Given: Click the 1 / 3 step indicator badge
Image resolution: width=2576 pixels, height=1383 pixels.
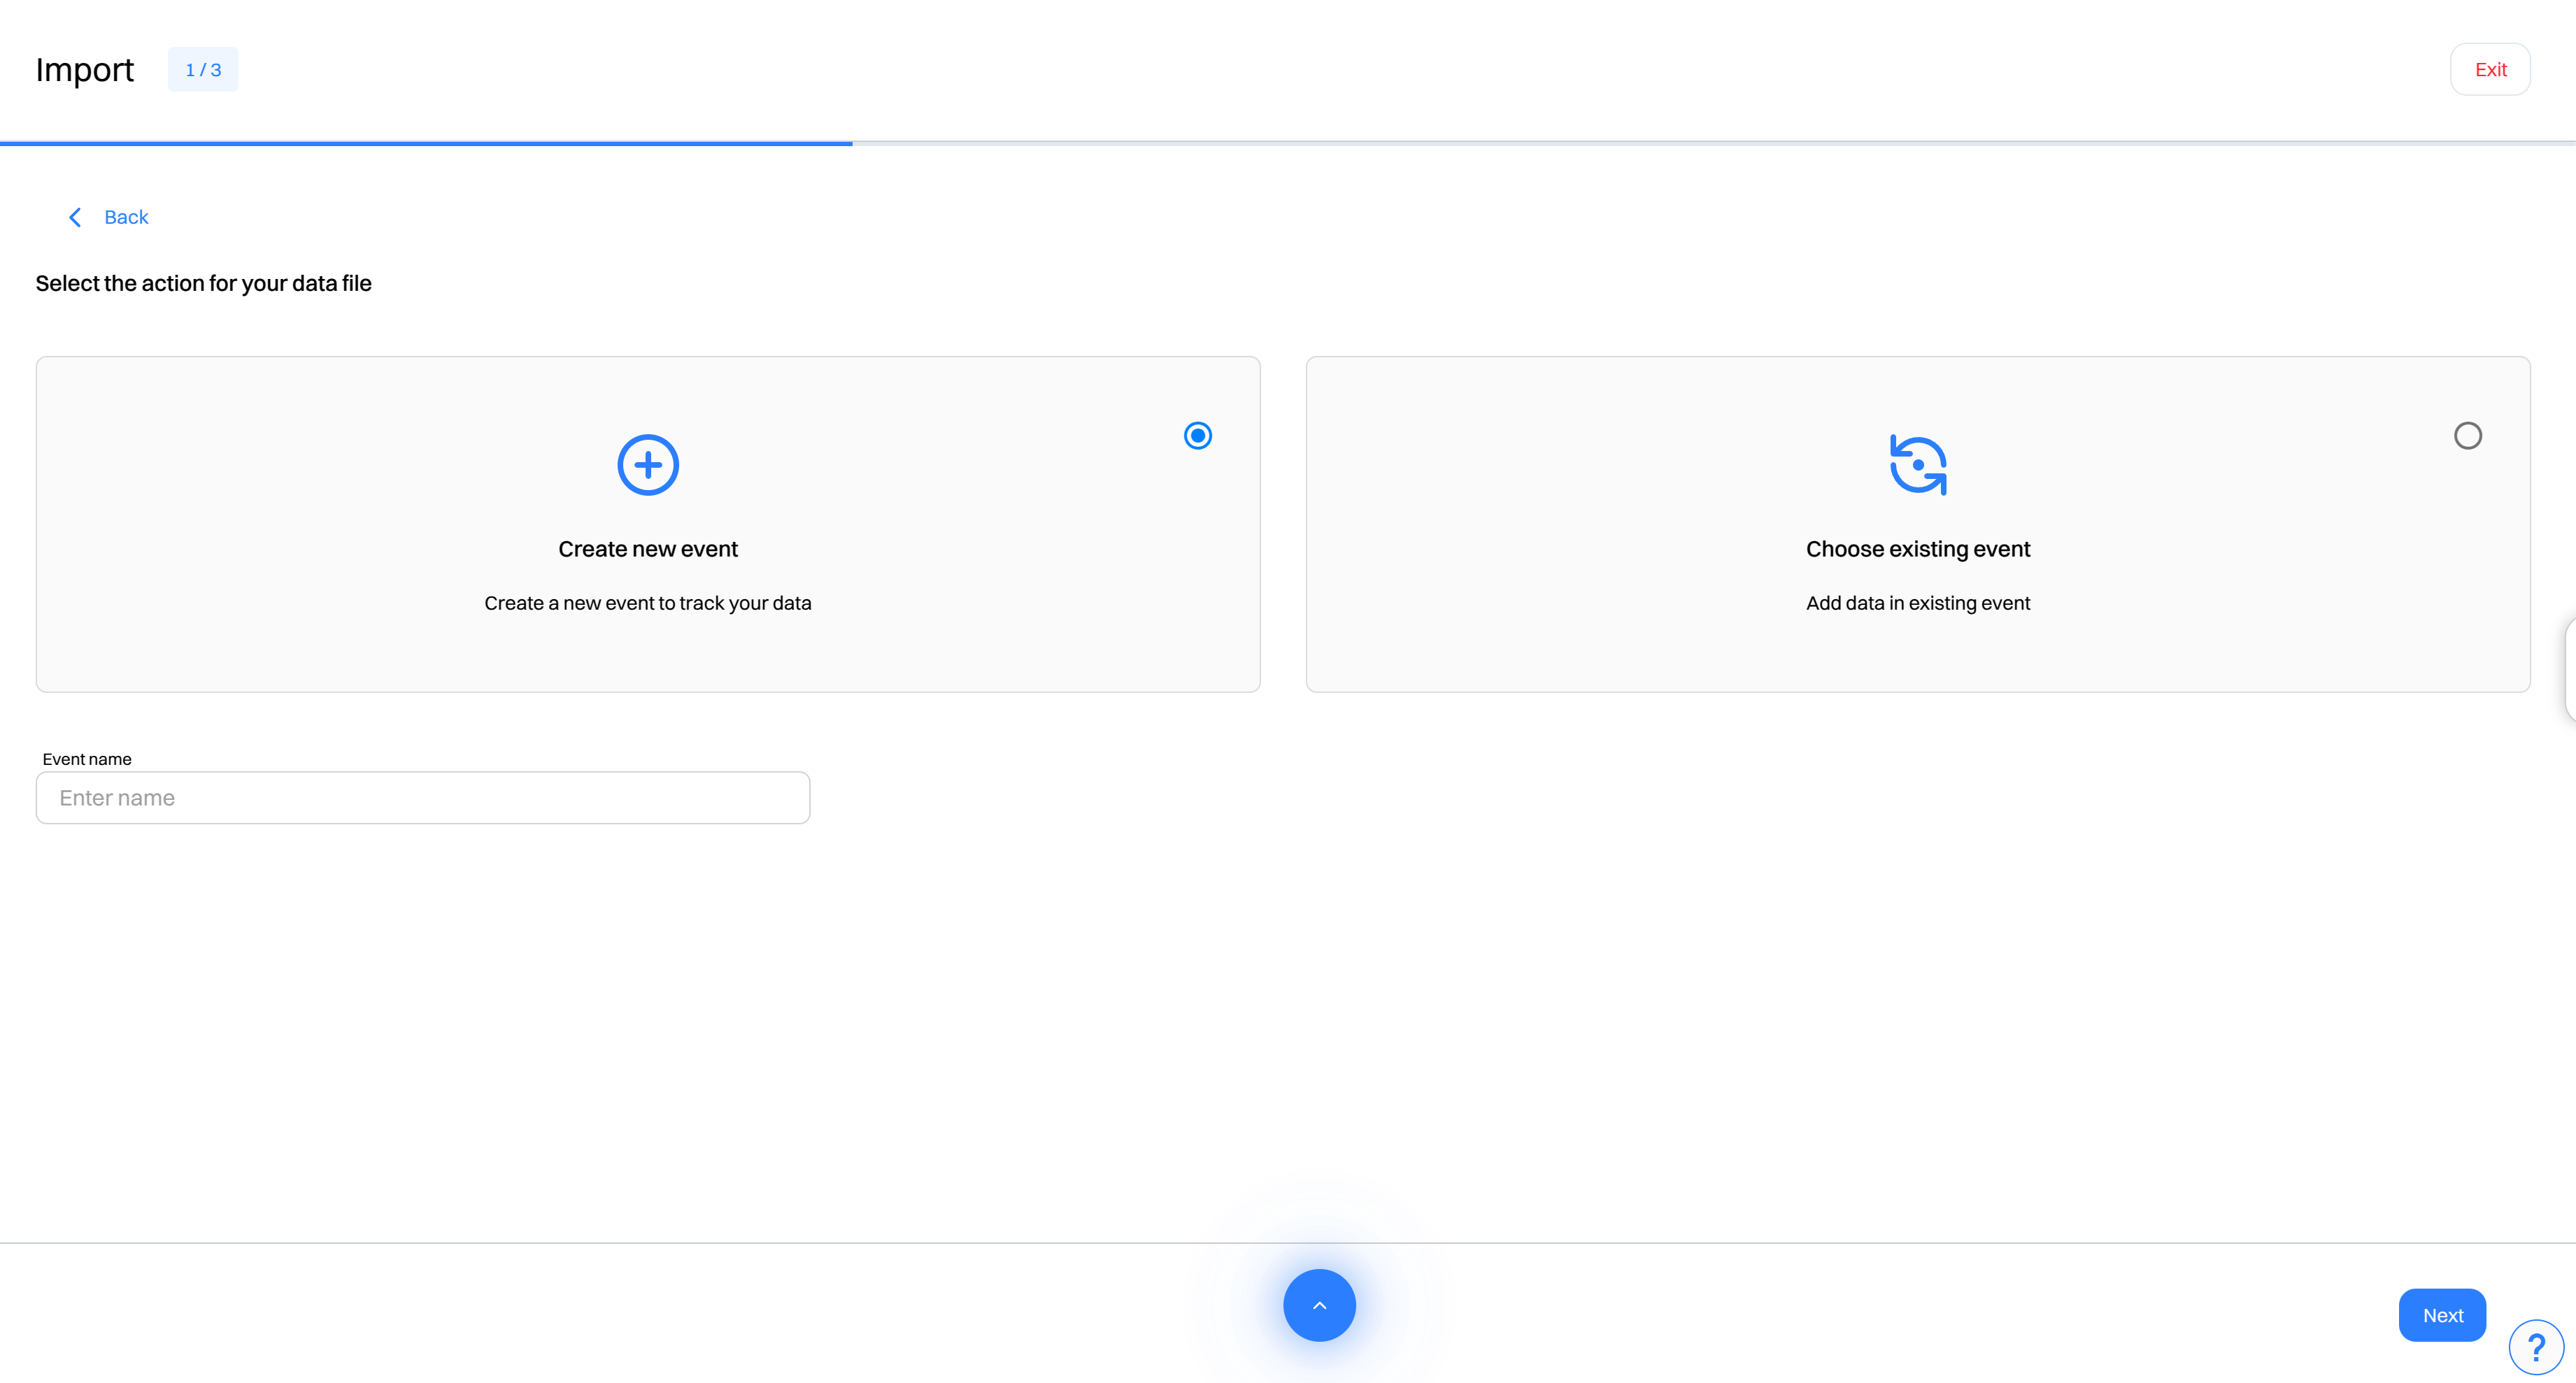Looking at the screenshot, I should (x=203, y=69).
